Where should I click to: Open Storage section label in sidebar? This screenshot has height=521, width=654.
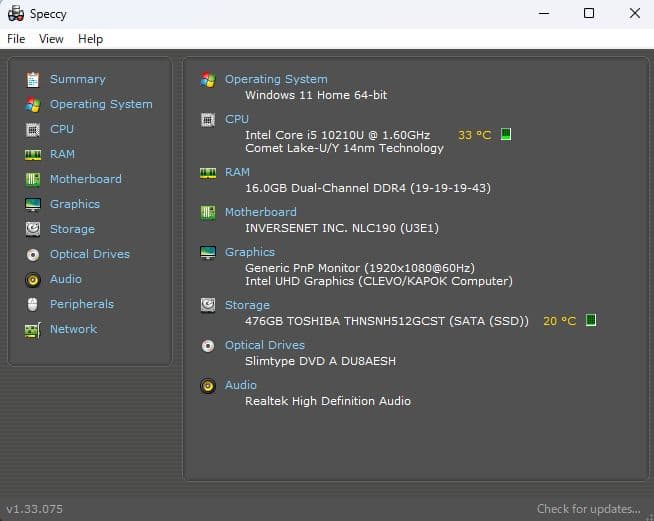[72, 229]
